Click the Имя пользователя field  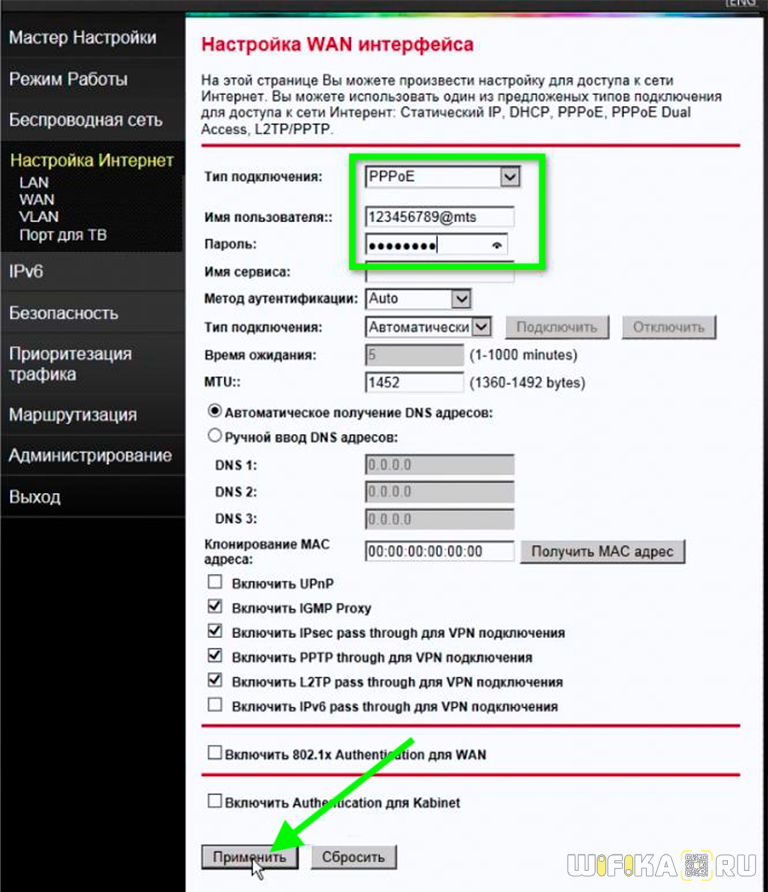tap(439, 217)
